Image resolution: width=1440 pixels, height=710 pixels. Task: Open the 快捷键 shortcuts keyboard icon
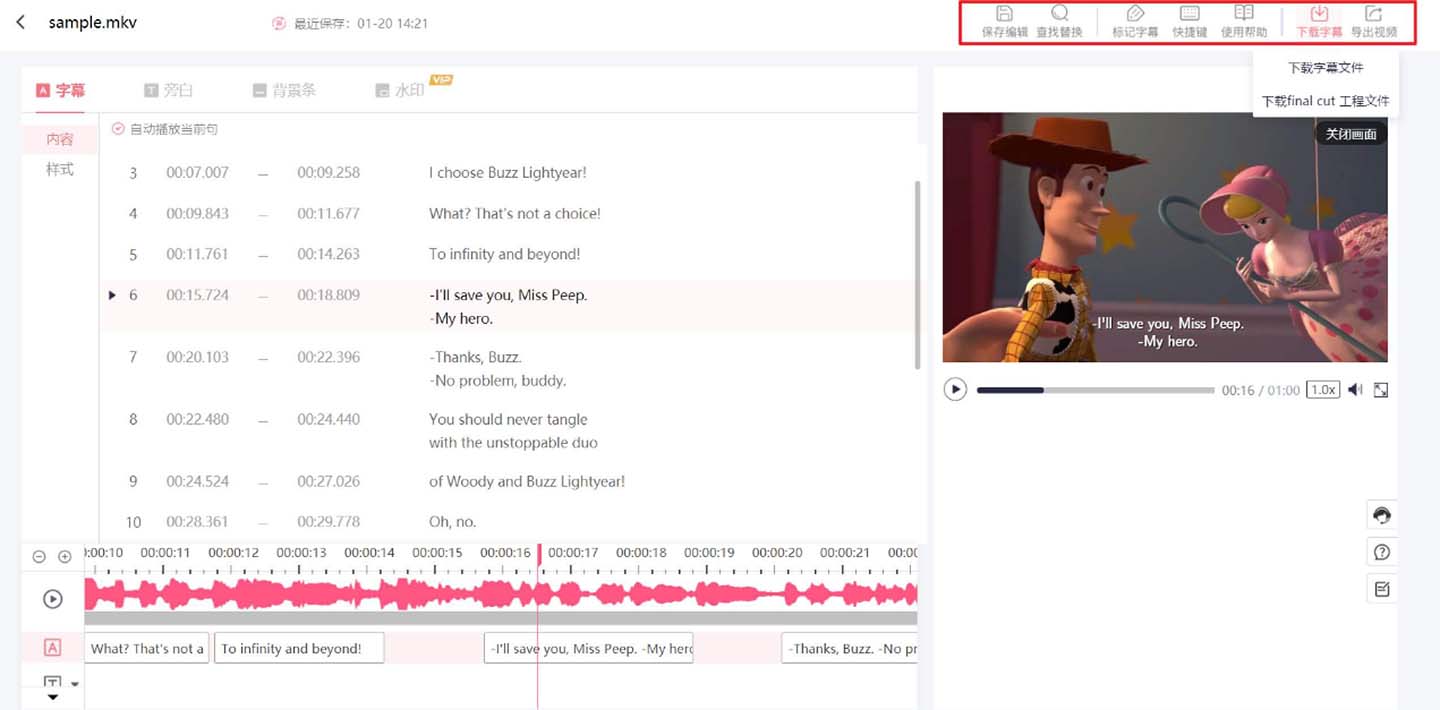(1189, 15)
